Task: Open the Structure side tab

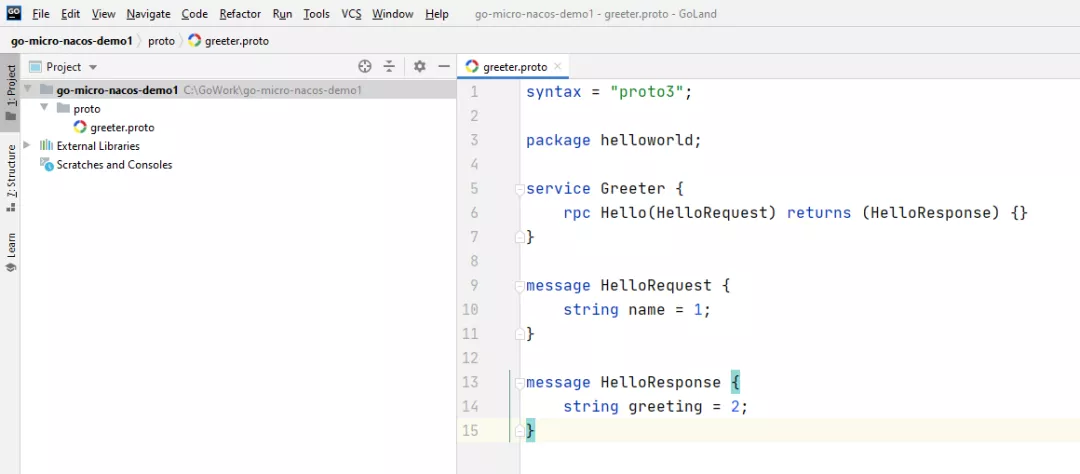Action: click(10, 178)
